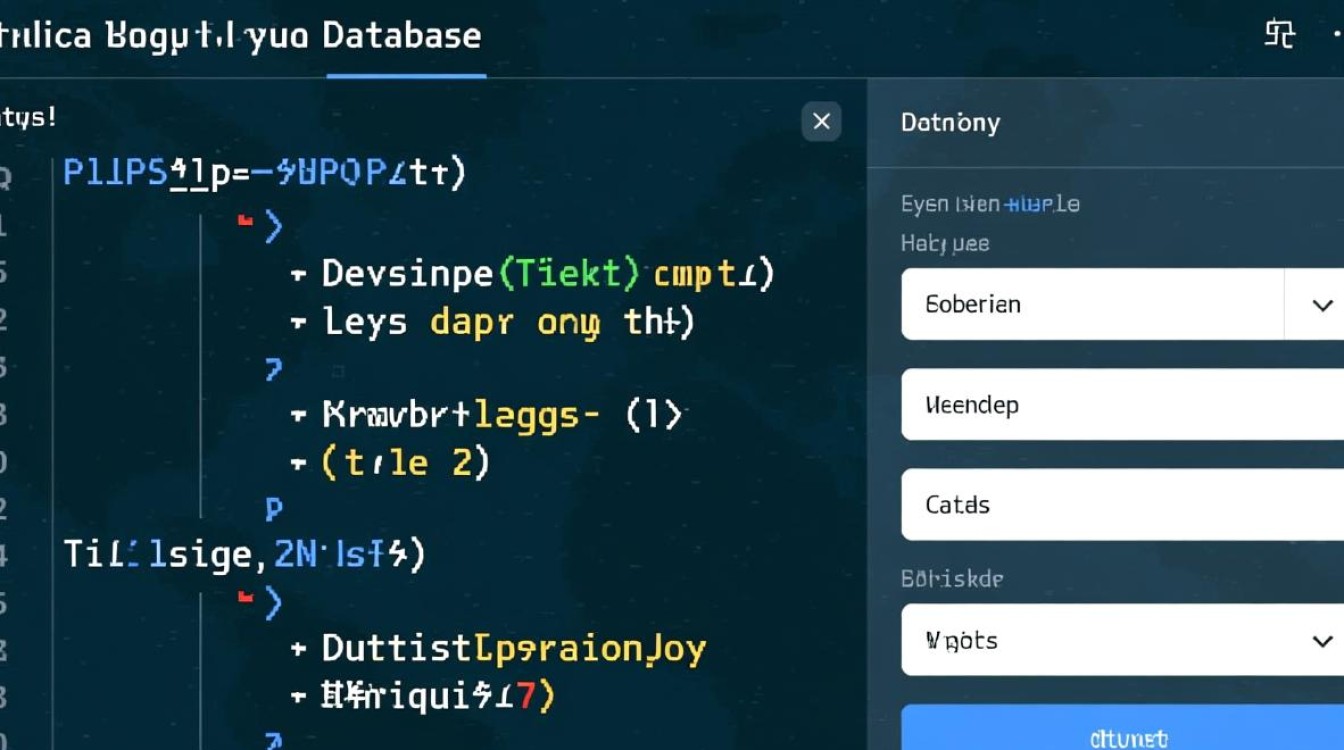This screenshot has width=1344, height=750.
Task: Click the symbol icon in the top-right header
Action: click(x=1279, y=35)
